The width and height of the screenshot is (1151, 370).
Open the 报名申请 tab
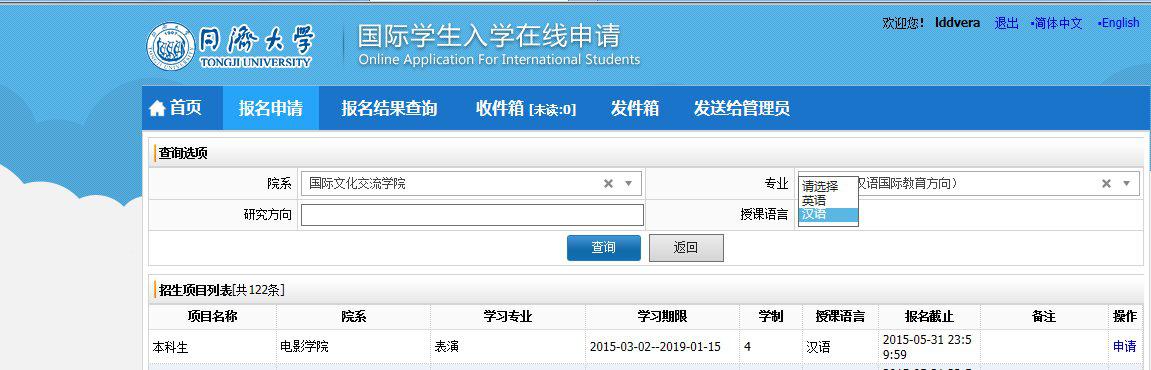271,109
